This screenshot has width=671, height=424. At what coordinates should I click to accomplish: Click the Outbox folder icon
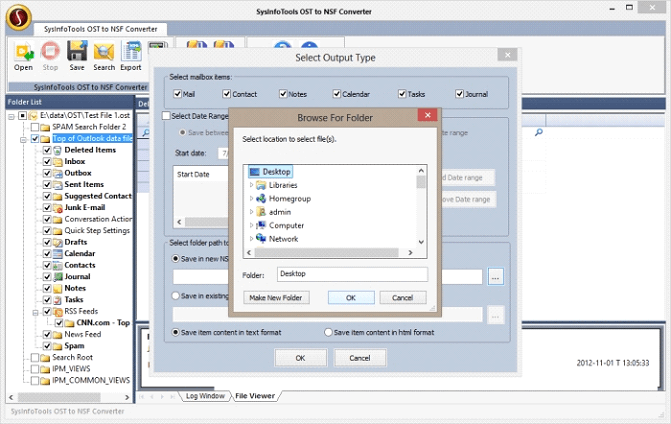click(57, 173)
